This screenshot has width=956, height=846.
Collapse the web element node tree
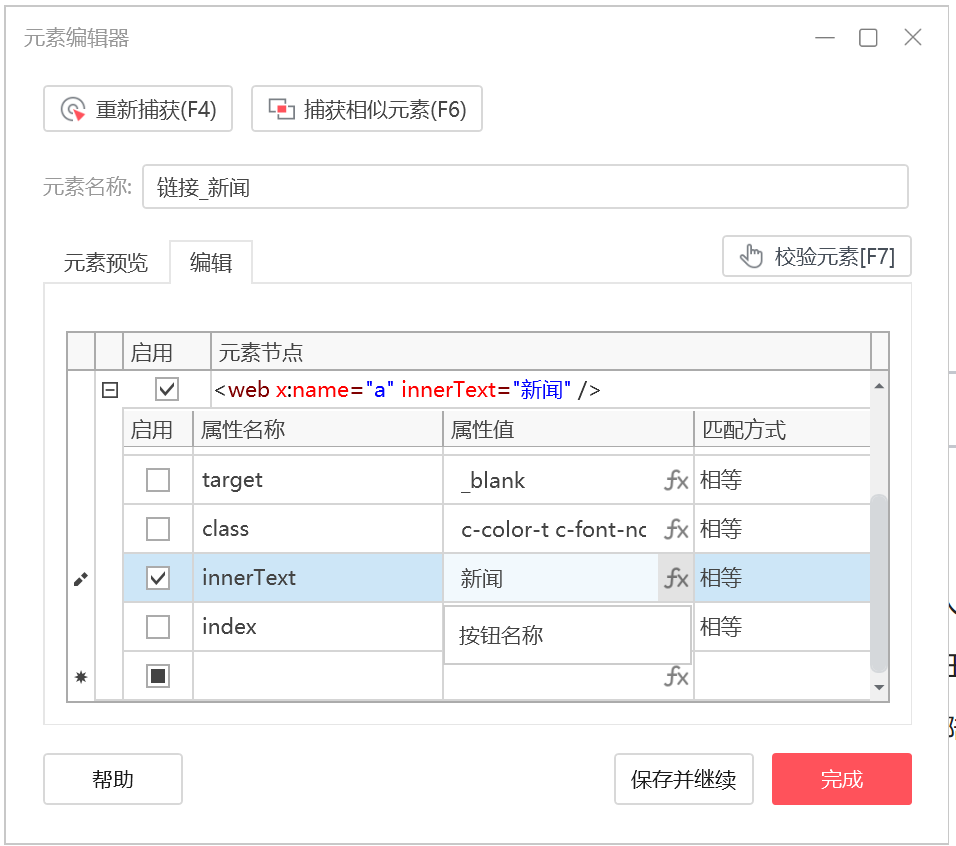110,390
